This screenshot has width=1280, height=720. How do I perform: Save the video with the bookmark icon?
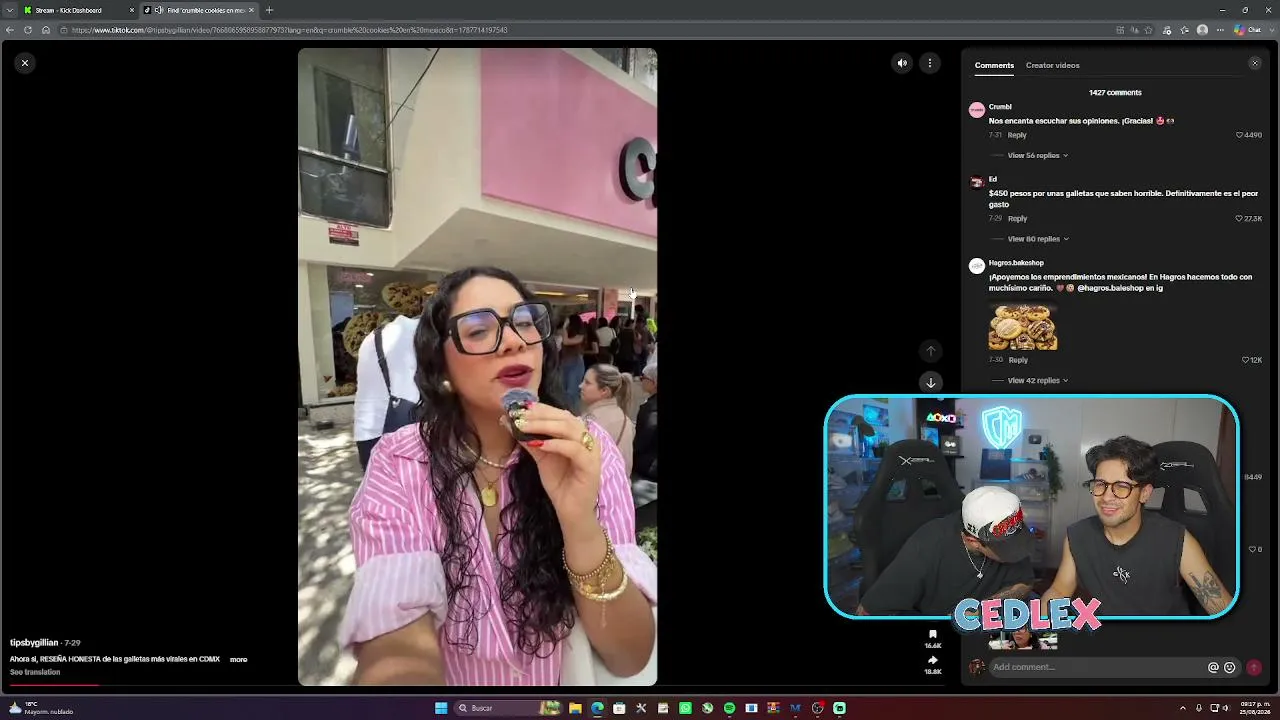coord(933,634)
